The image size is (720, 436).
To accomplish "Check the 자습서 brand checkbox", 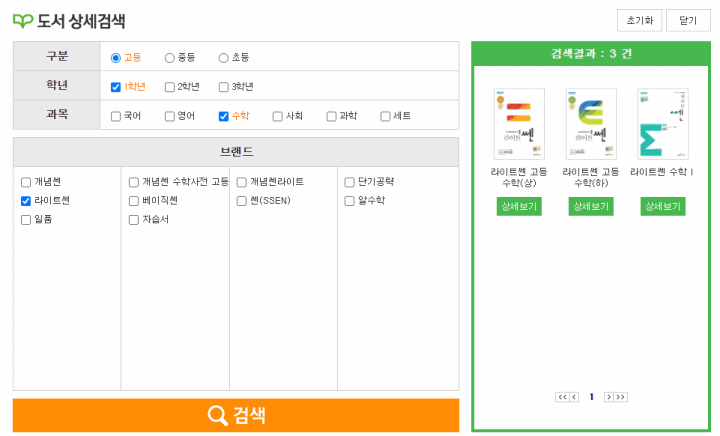I will tap(134, 220).
